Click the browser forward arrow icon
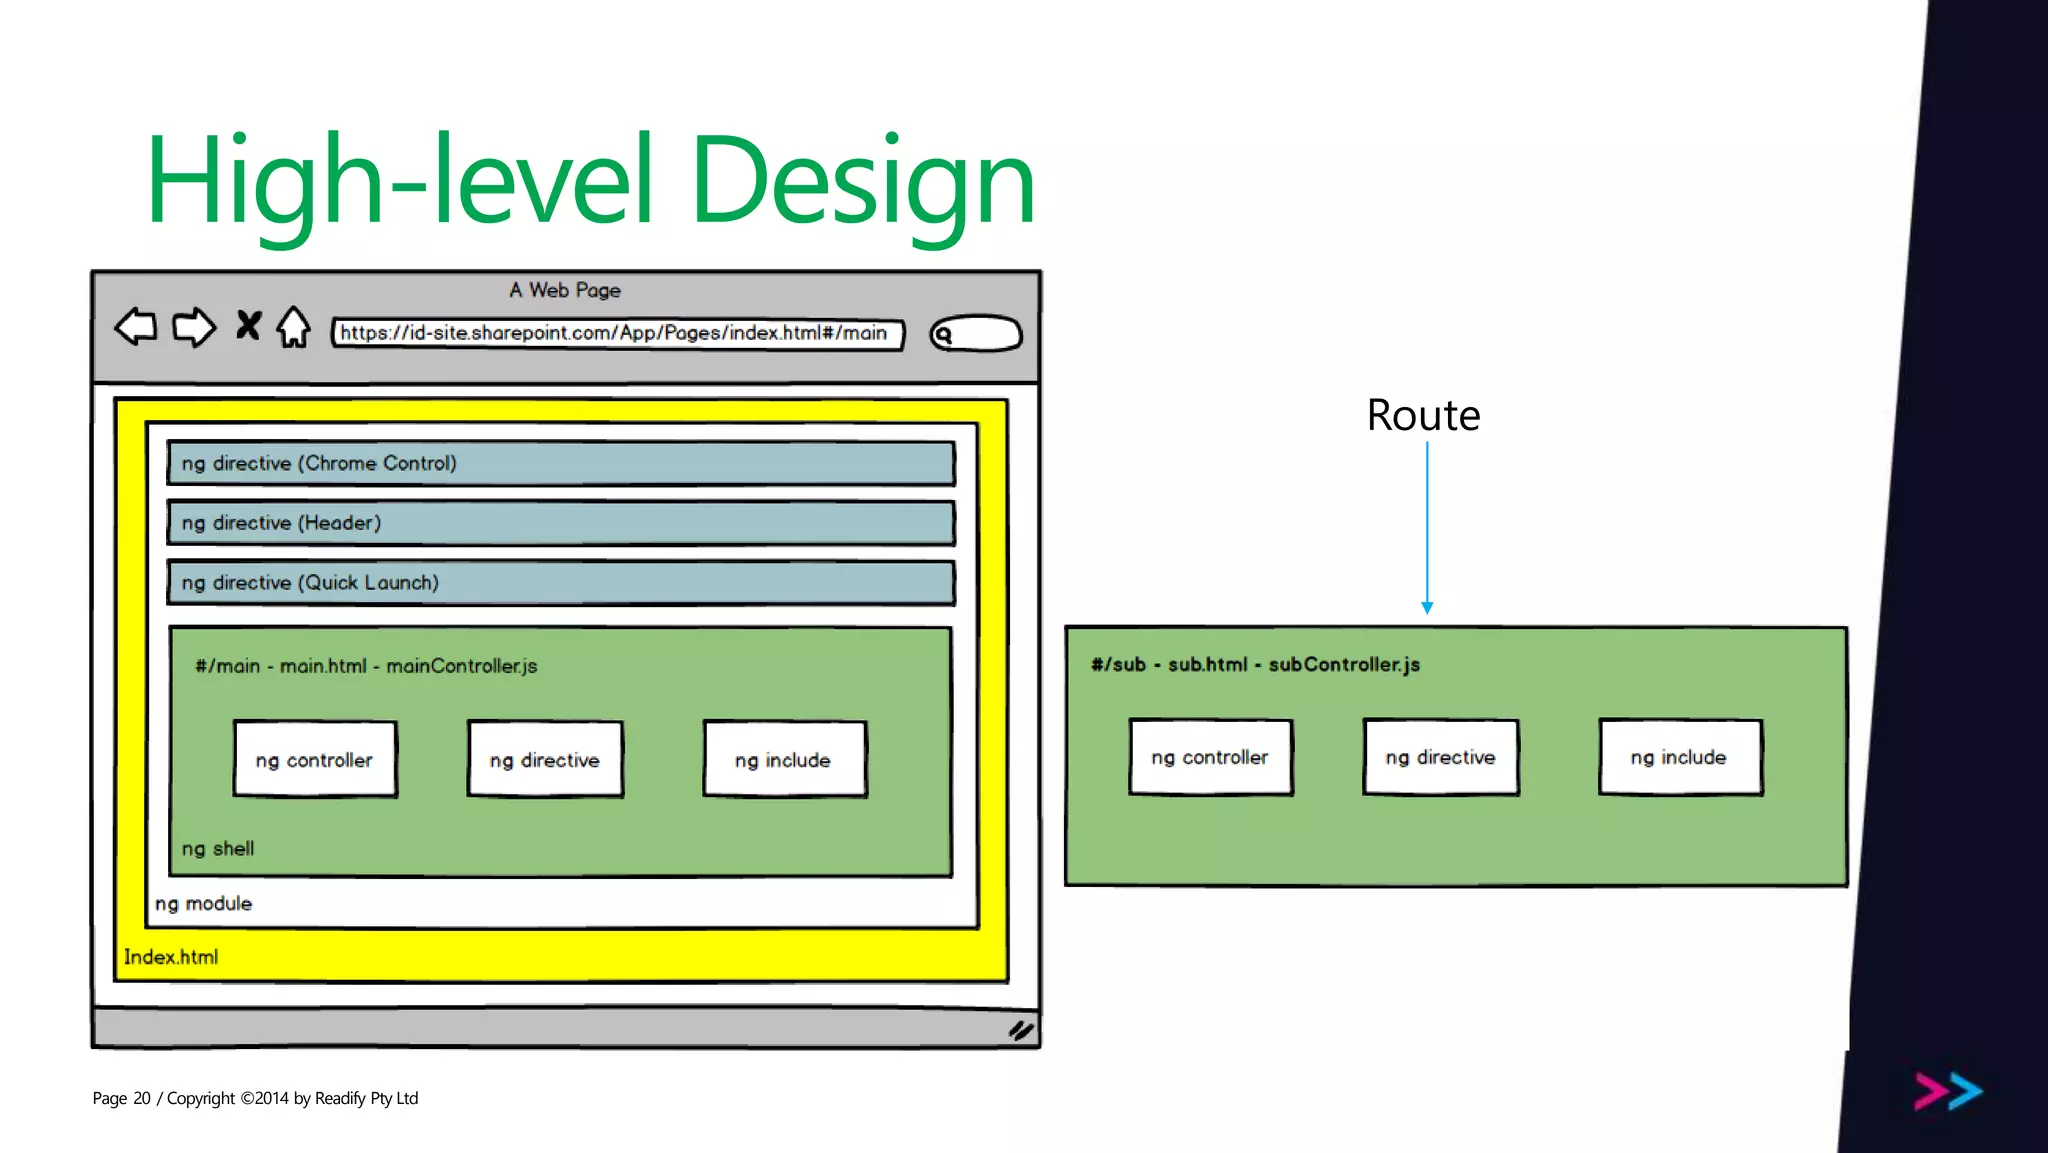This screenshot has height=1153, width=2048. tap(193, 327)
